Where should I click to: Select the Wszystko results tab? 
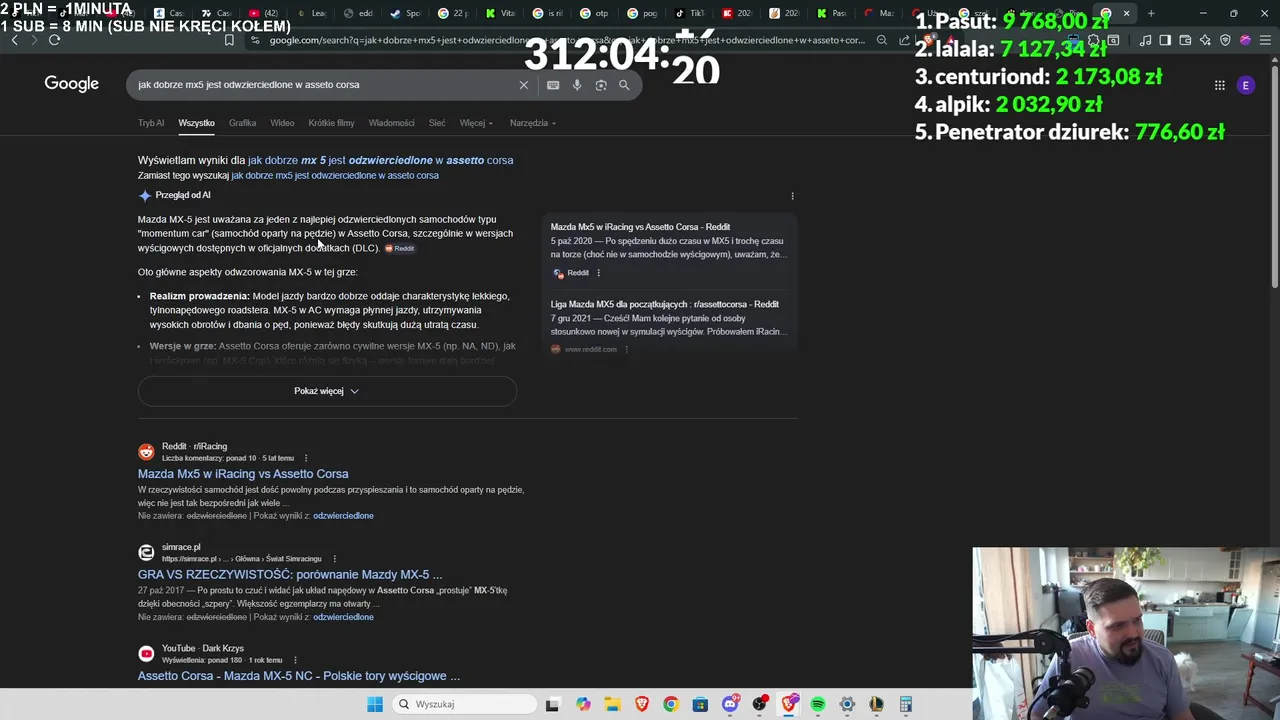[x=196, y=123]
